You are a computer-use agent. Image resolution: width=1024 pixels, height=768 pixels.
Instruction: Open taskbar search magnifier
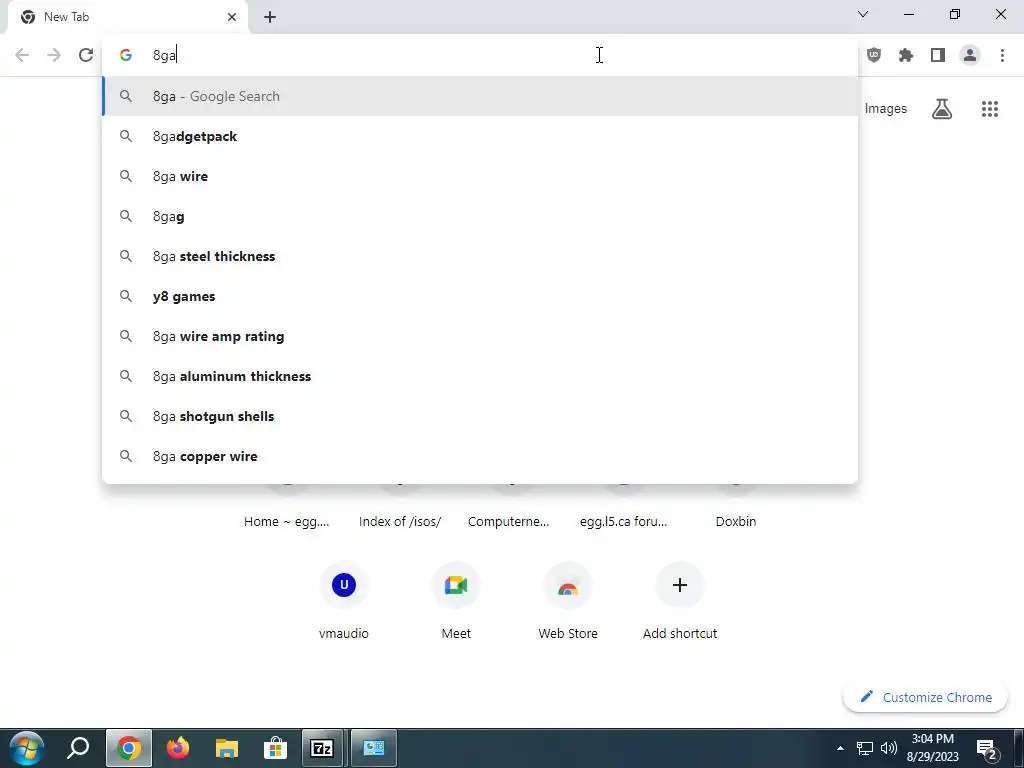pos(78,748)
